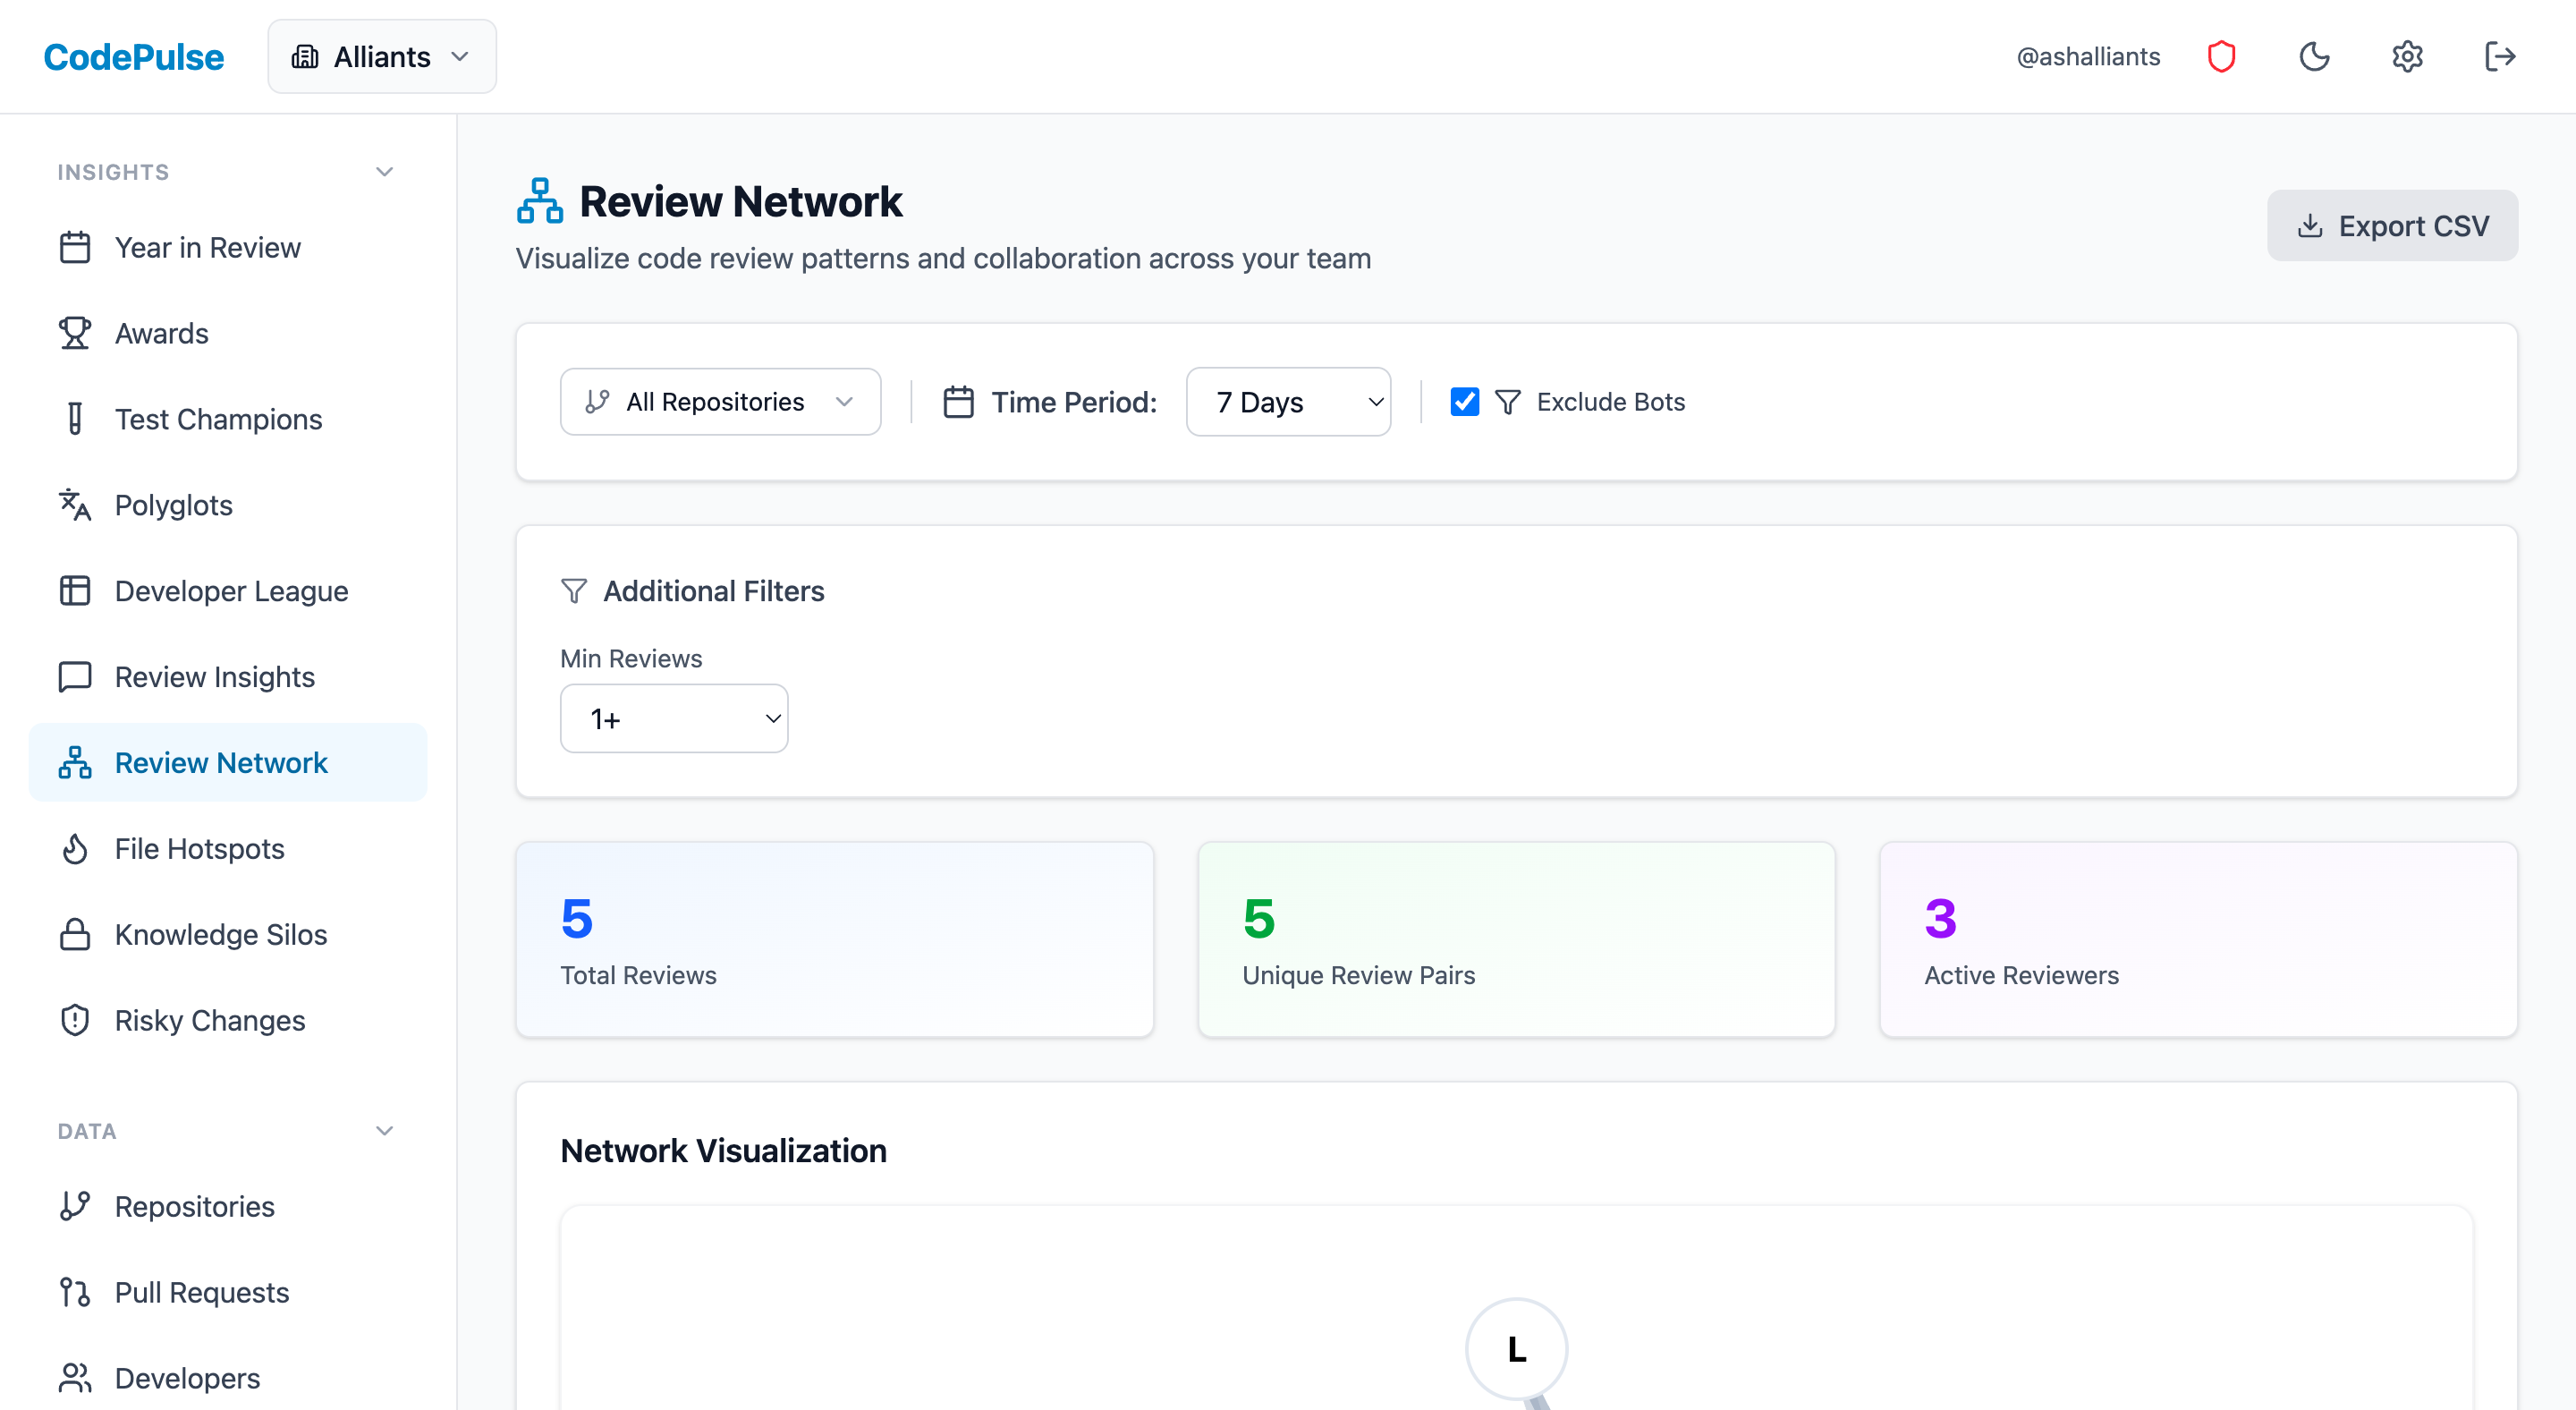
Task: Click the red shield icon in the header
Action: click(2222, 56)
